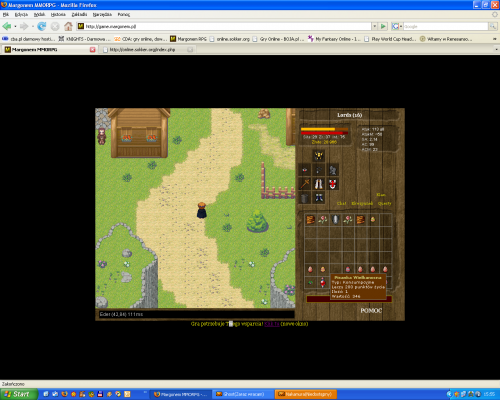The image size is (500, 400).
Task: Open the Pomoc menu
Action: [x=124, y=14]
